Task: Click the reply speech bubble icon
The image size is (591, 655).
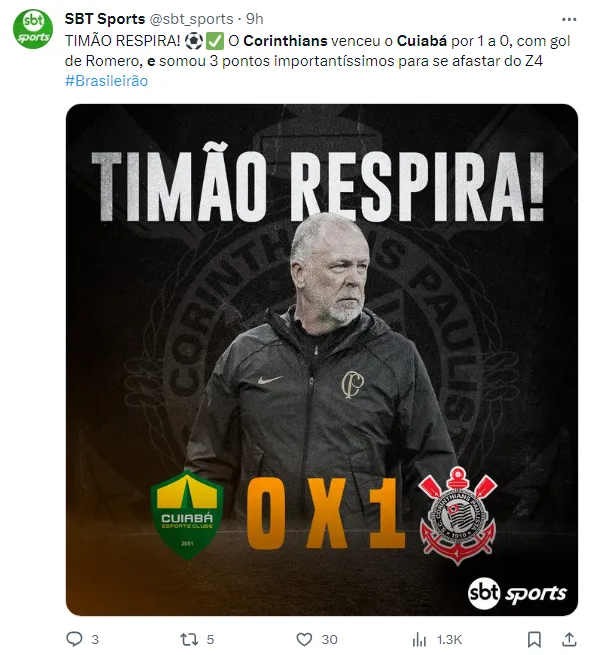Action: 74,639
